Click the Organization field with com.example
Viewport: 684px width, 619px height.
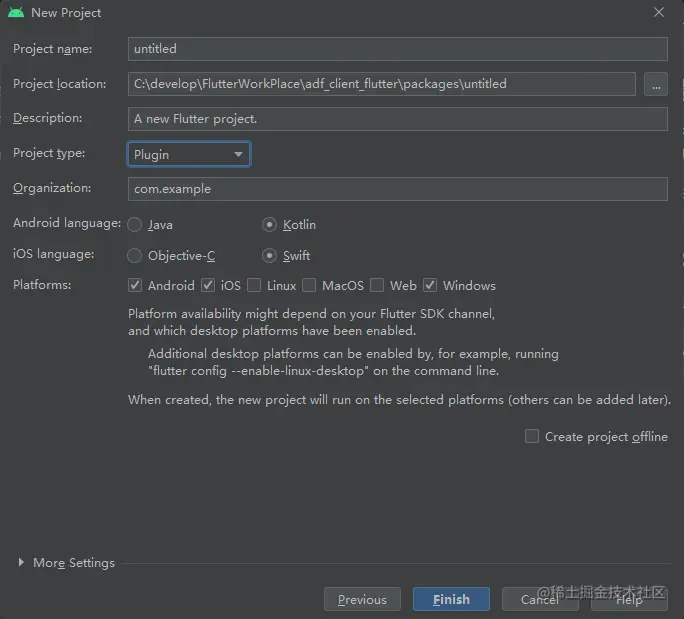(x=397, y=189)
